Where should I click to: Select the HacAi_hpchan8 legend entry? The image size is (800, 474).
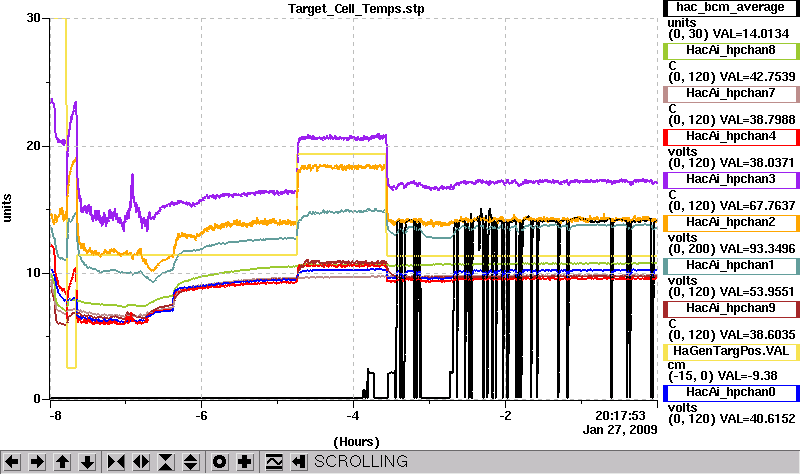tap(731, 51)
